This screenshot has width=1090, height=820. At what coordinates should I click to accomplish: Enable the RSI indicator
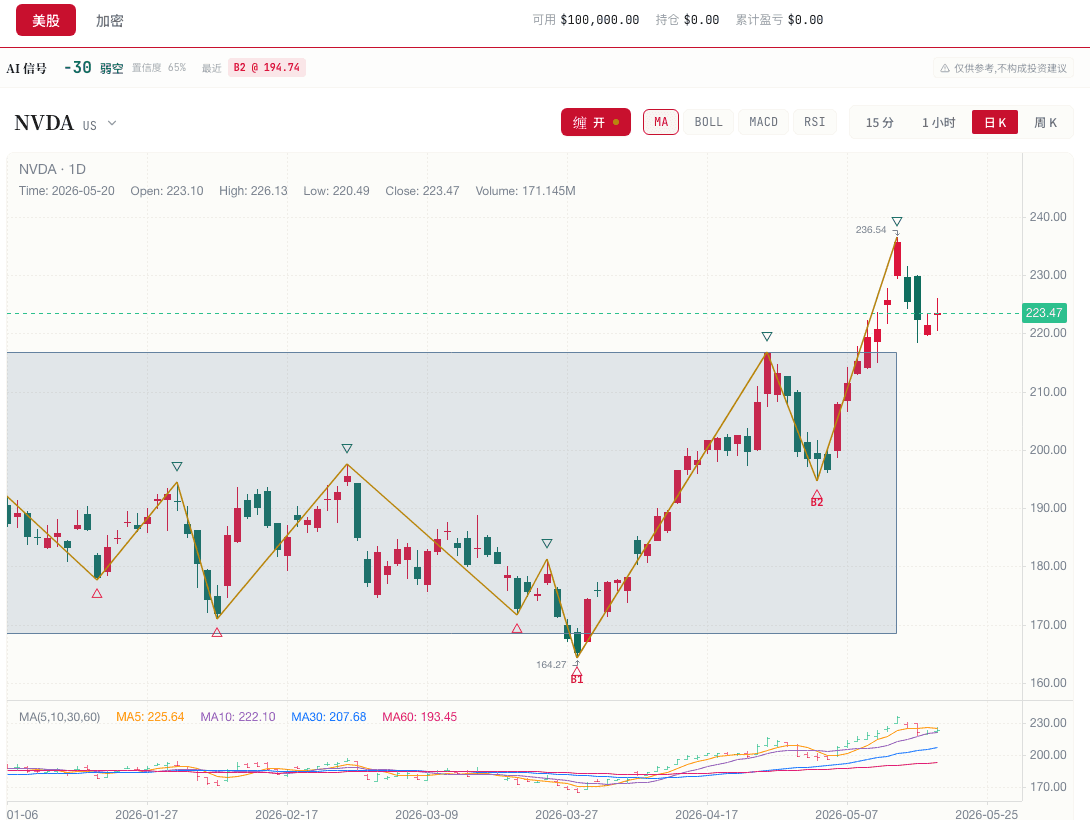(x=815, y=122)
